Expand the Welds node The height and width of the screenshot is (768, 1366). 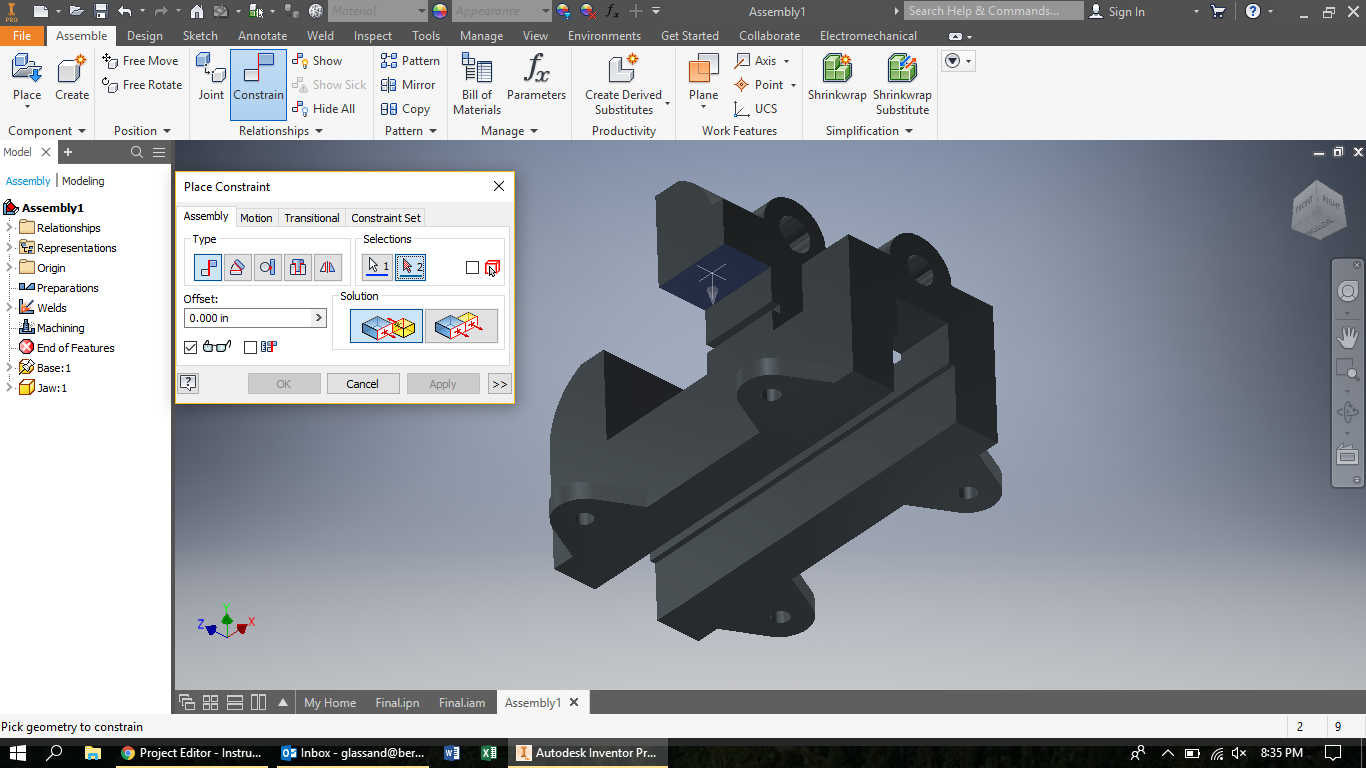coord(10,308)
